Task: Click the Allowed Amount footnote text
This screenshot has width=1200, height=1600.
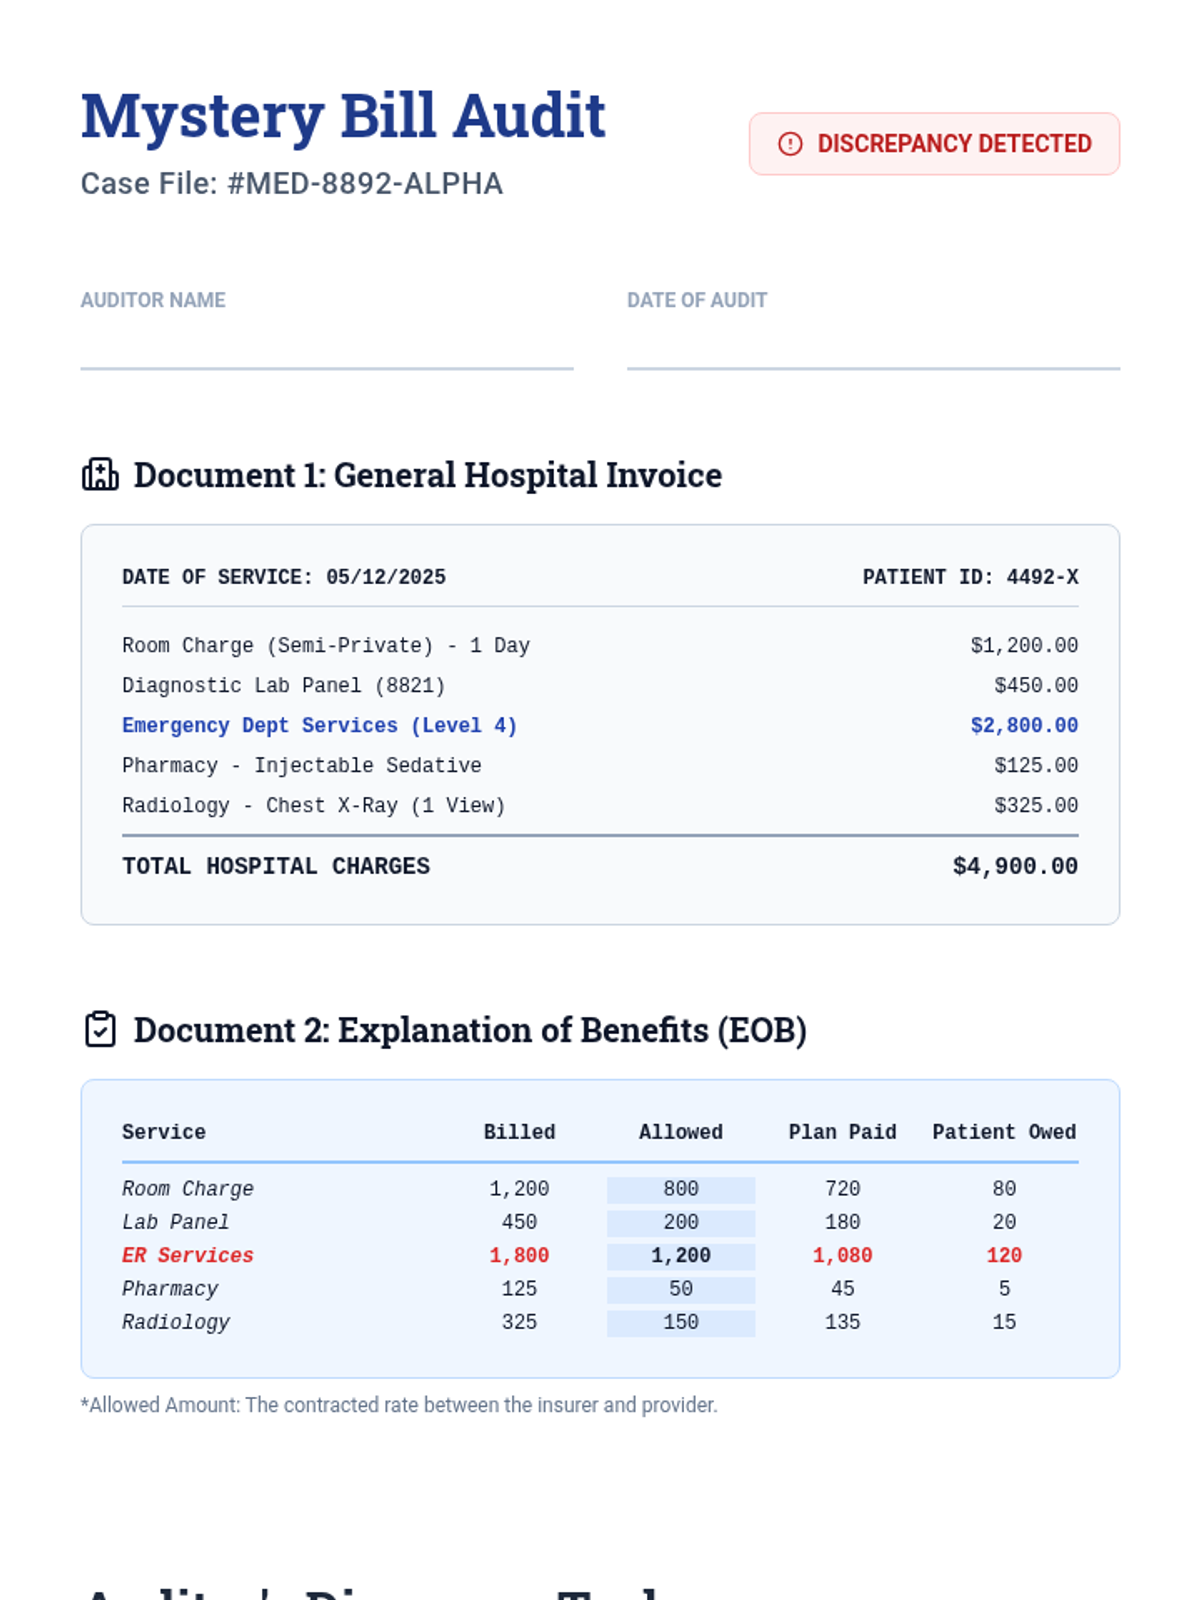Action: (399, 1405)
